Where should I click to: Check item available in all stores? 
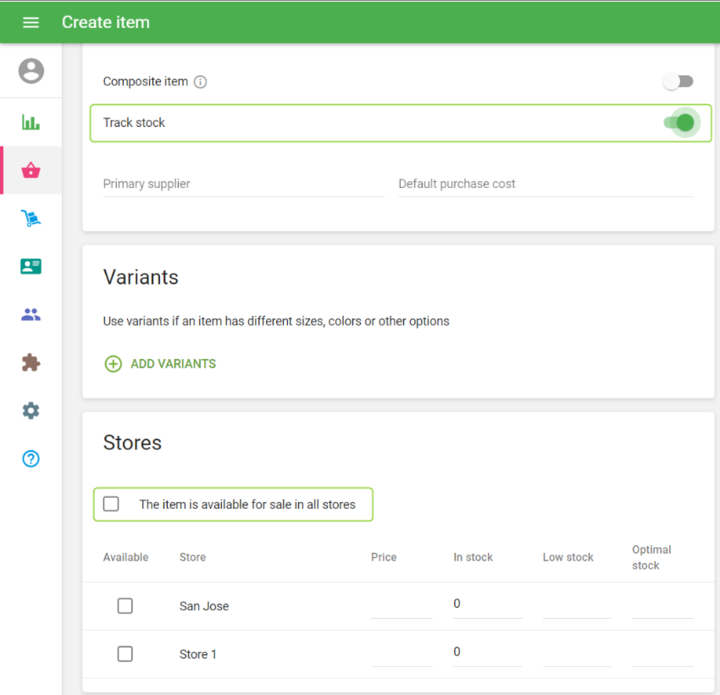tap(111, 504)
